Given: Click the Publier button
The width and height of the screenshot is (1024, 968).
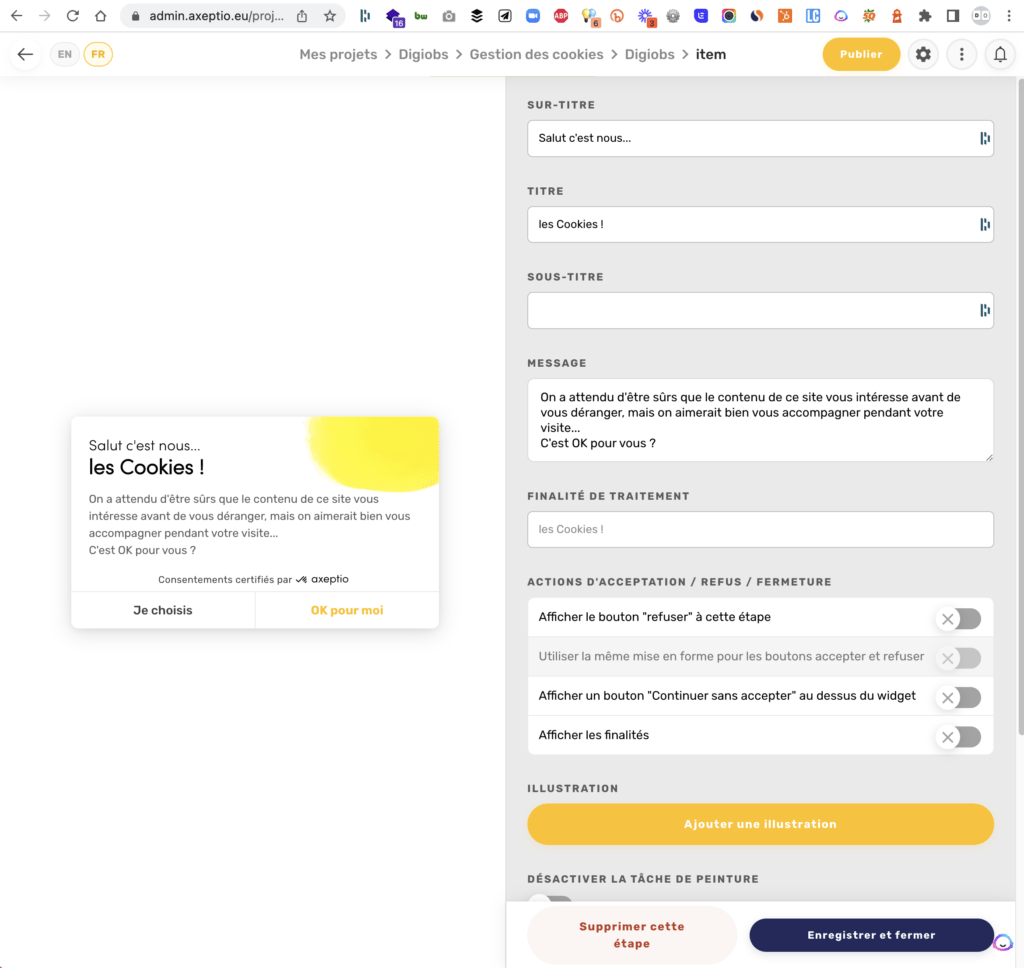Looking at the screenshot, I should 860,54.
